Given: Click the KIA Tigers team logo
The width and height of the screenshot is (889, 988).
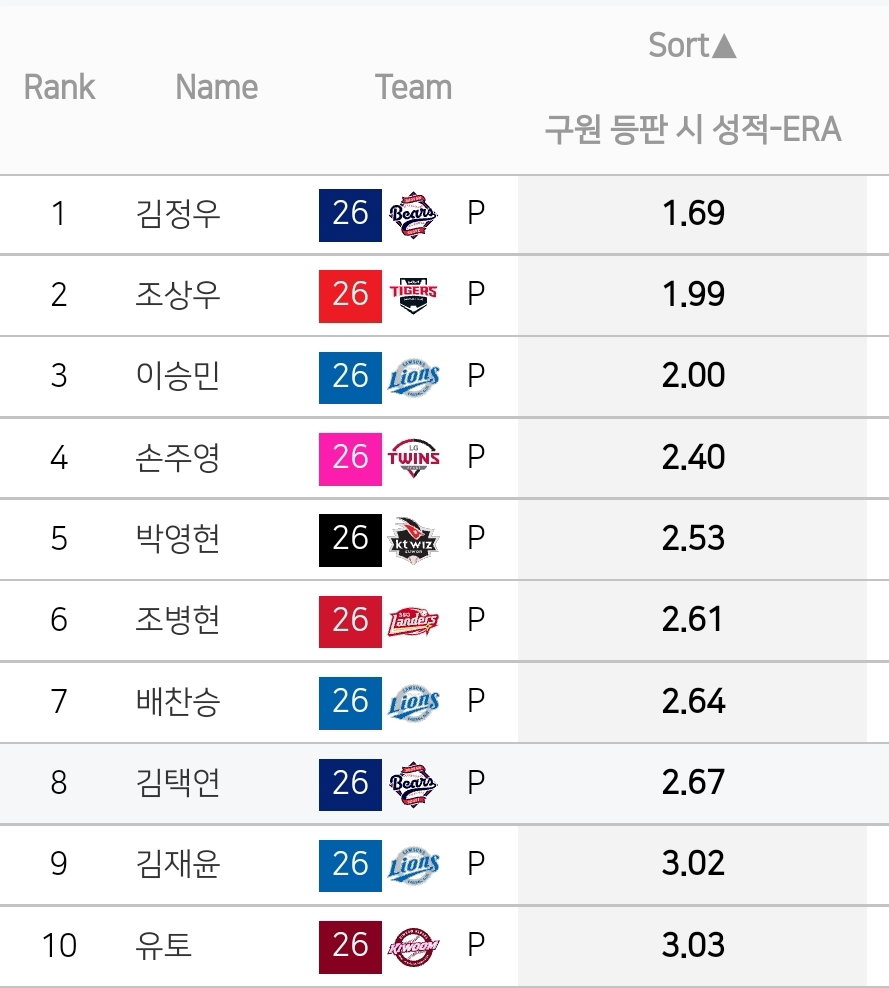Looking at the screenshot, I should point(413,296).
